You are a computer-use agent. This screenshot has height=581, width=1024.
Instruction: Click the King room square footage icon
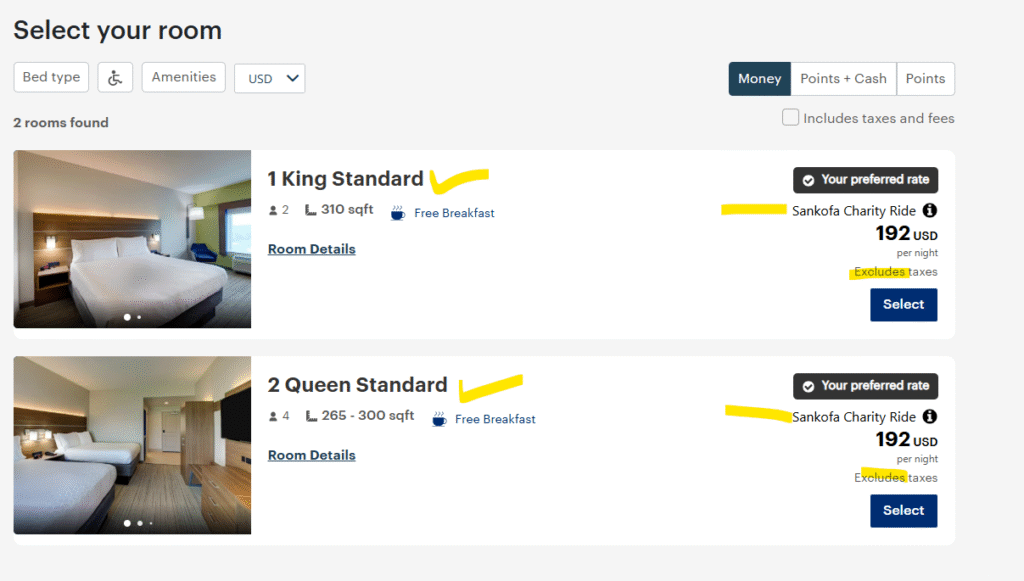point(311,211)
